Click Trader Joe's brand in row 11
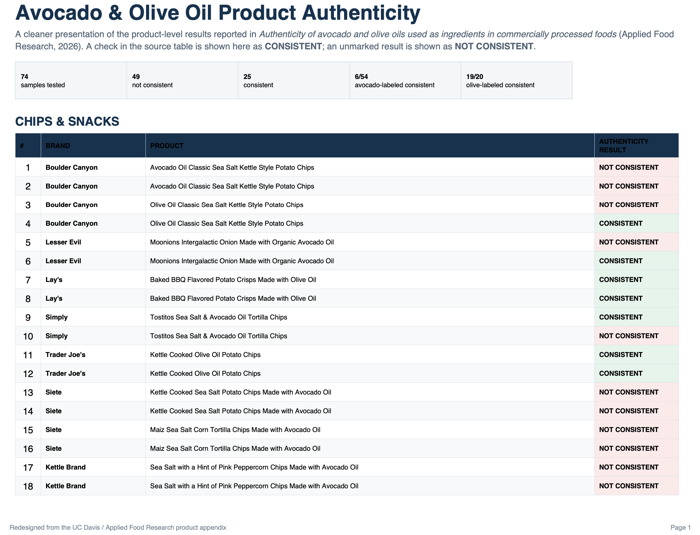Screen dimensions: 700x535 point(65,355)
